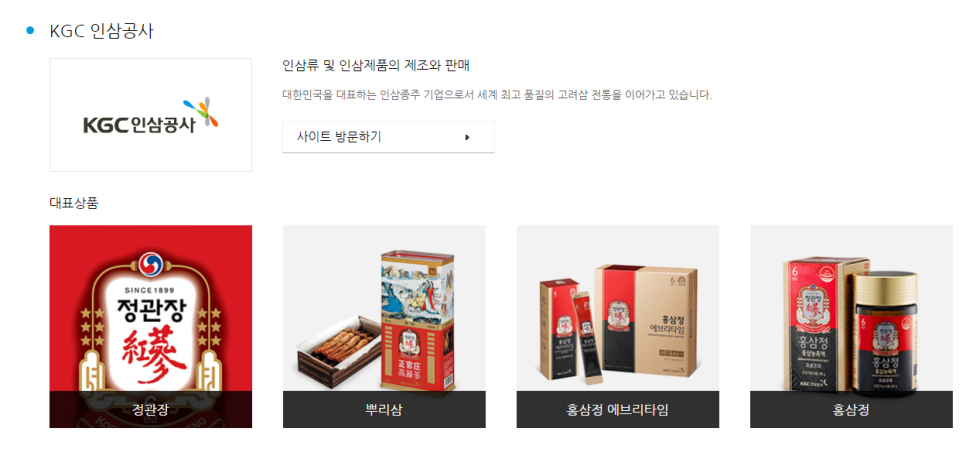
Task: Click the arrow on 사이트 방문하기 button
Action: click(x=468, y=137)
